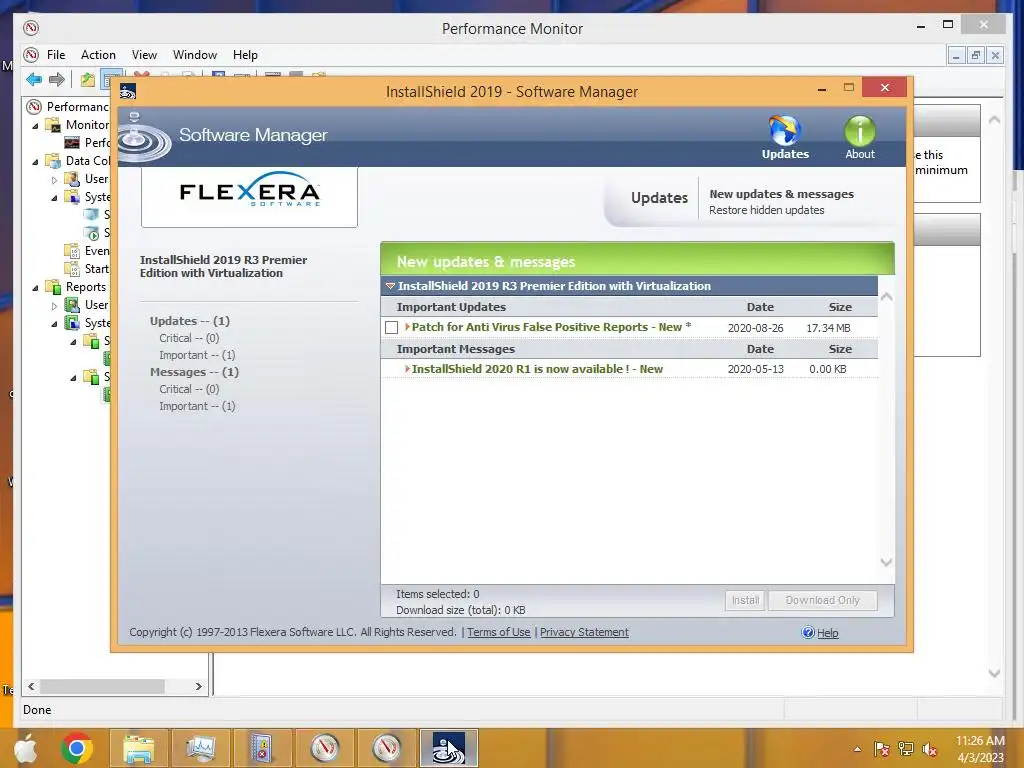Select the Data Collector Sets folder icon
1024x768 pixels.
[x=53, y=161]
